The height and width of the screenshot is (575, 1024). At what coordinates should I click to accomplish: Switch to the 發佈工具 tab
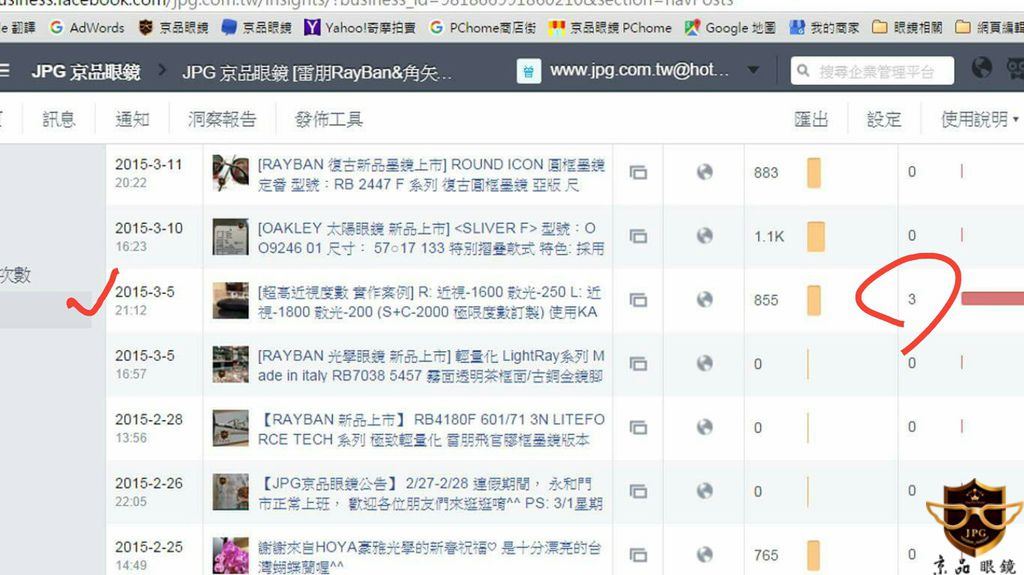pos(328,119)
